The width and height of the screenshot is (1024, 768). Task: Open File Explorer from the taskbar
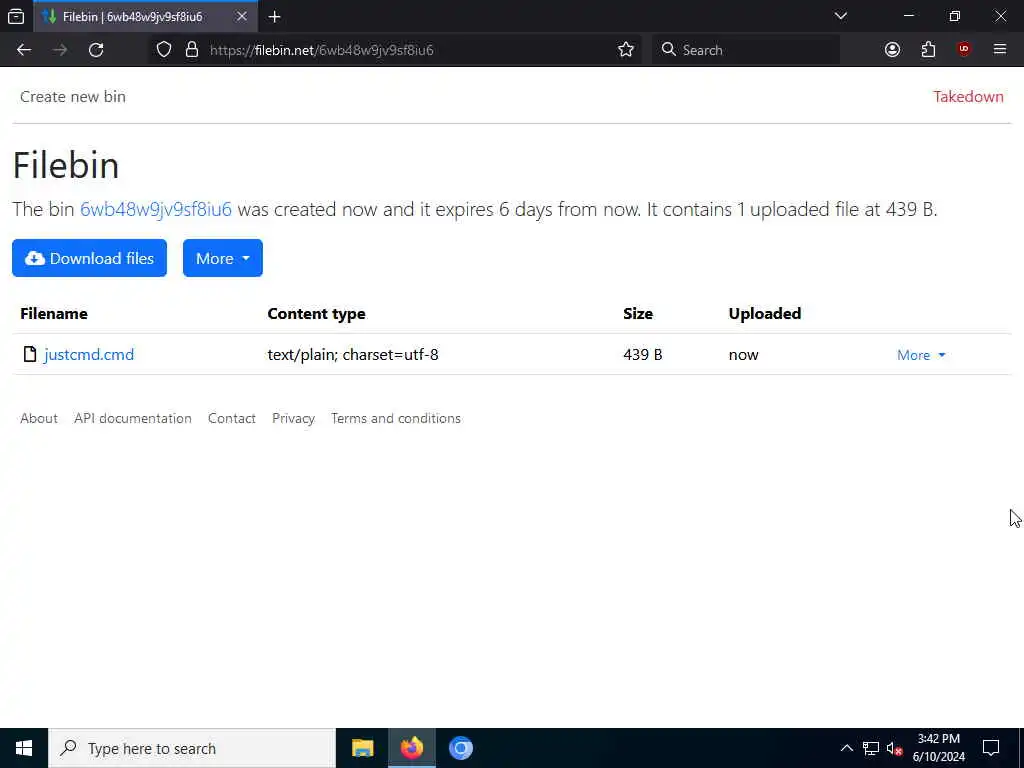(x=362, y=748)
